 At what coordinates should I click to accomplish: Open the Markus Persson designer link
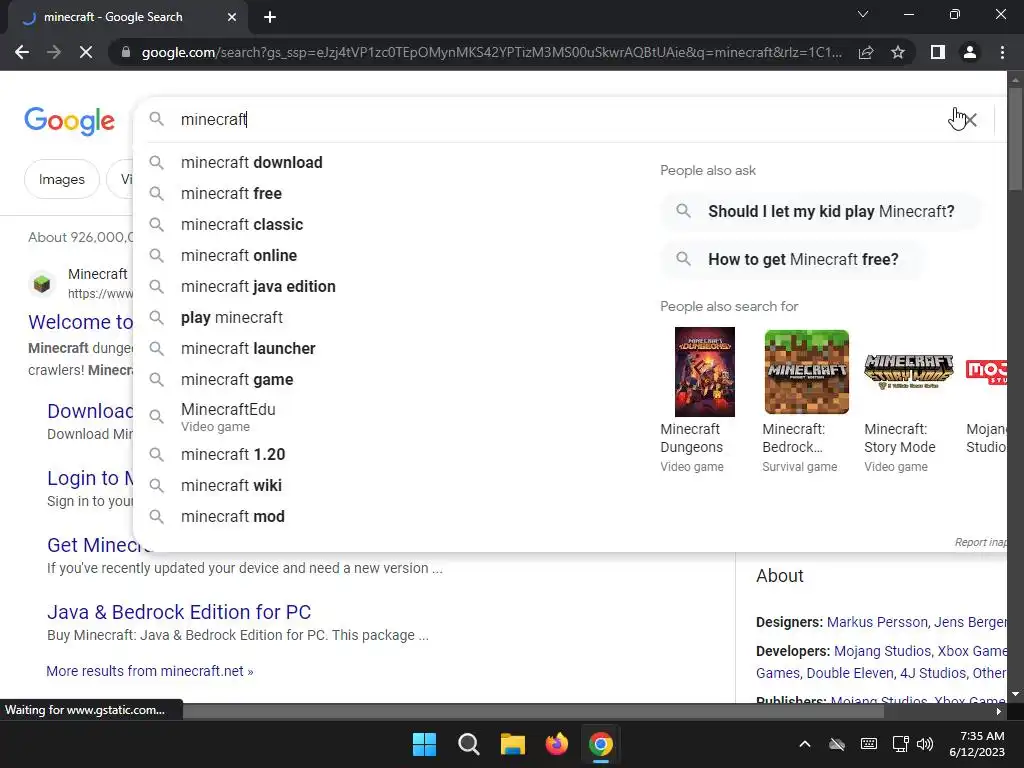click(877, 622)
